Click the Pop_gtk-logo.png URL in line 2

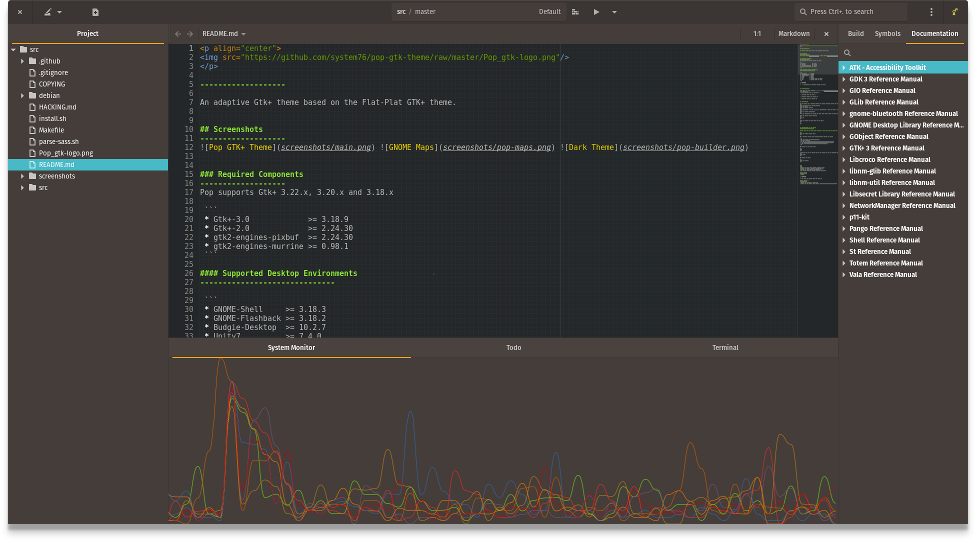click(x=400, y=57)
